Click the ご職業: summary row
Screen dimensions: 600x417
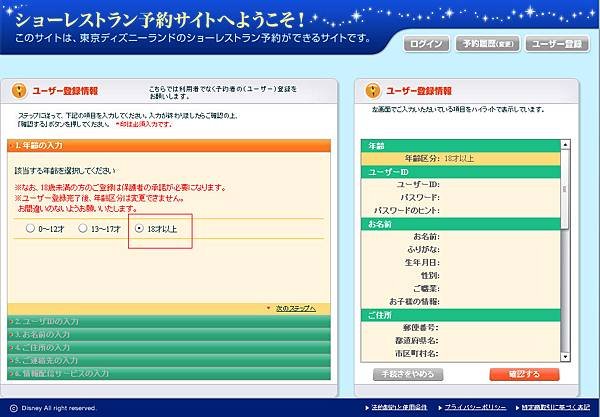[x=461, y=289]
